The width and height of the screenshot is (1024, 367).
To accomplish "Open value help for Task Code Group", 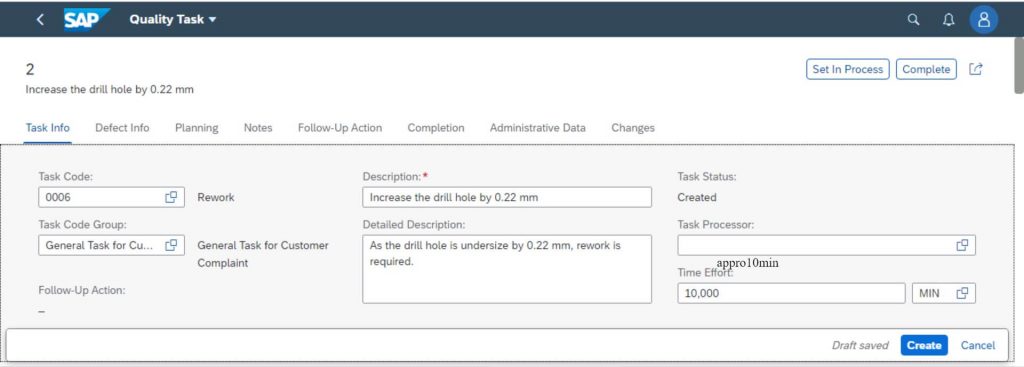I will pos(171,246).
